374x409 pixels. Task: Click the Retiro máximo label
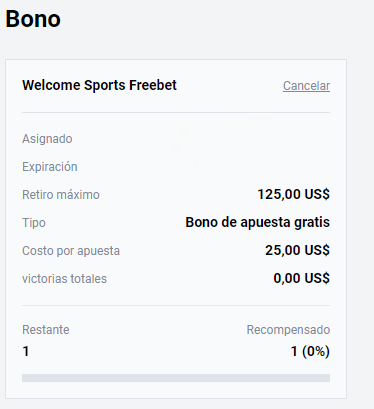[61, 195]
